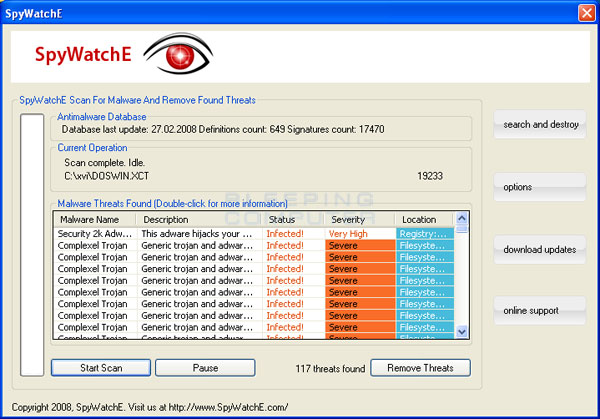
Task: Click the C:\xvi\DOSWIN.XCT file path
Action: [x=106, y=176]
